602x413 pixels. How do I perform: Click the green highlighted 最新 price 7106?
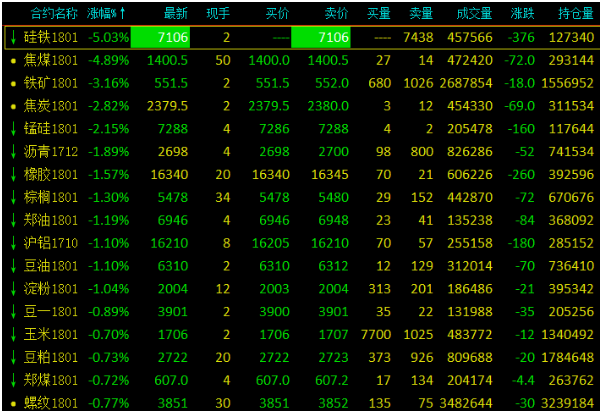[x=160, y=37]
